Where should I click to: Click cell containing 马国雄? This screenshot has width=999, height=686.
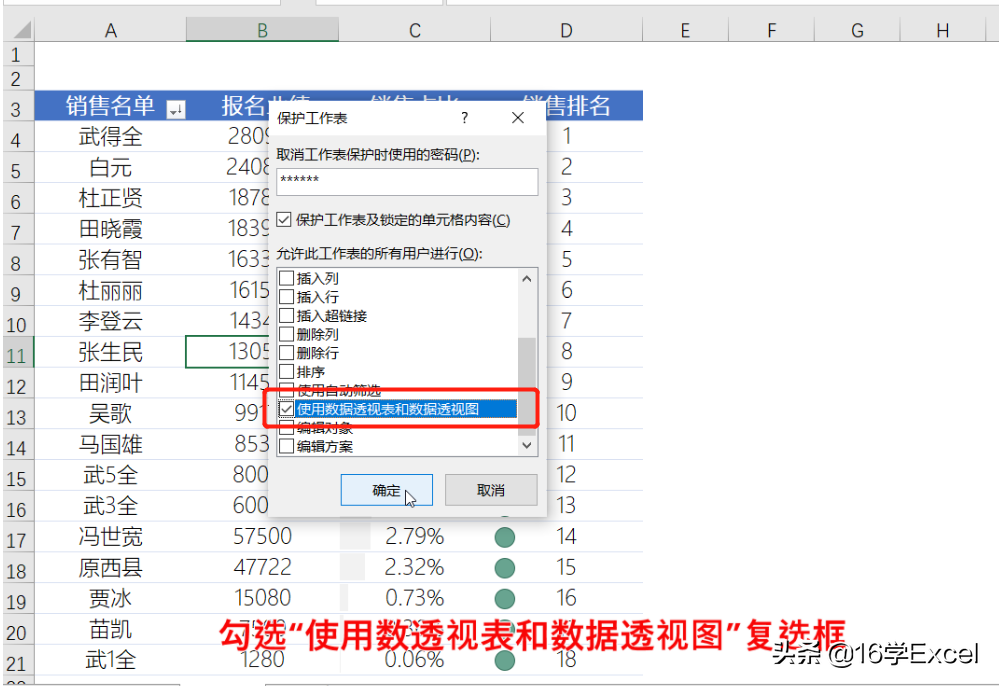tap(110, 444)
